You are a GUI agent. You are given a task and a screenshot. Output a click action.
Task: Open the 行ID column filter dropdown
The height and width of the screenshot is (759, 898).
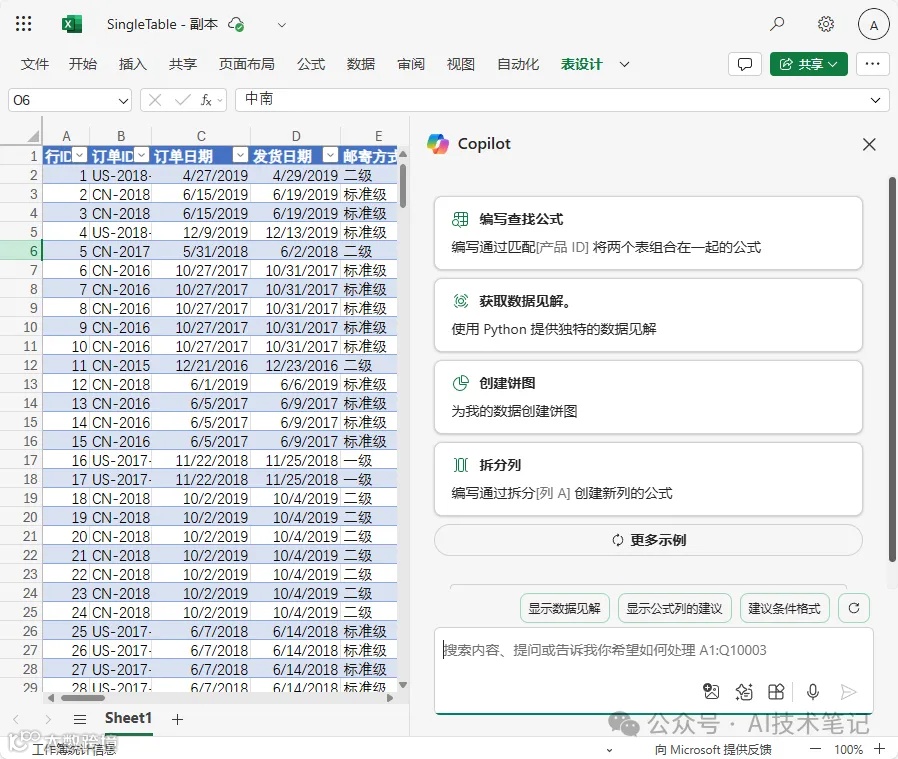click(x=80, y=155)
